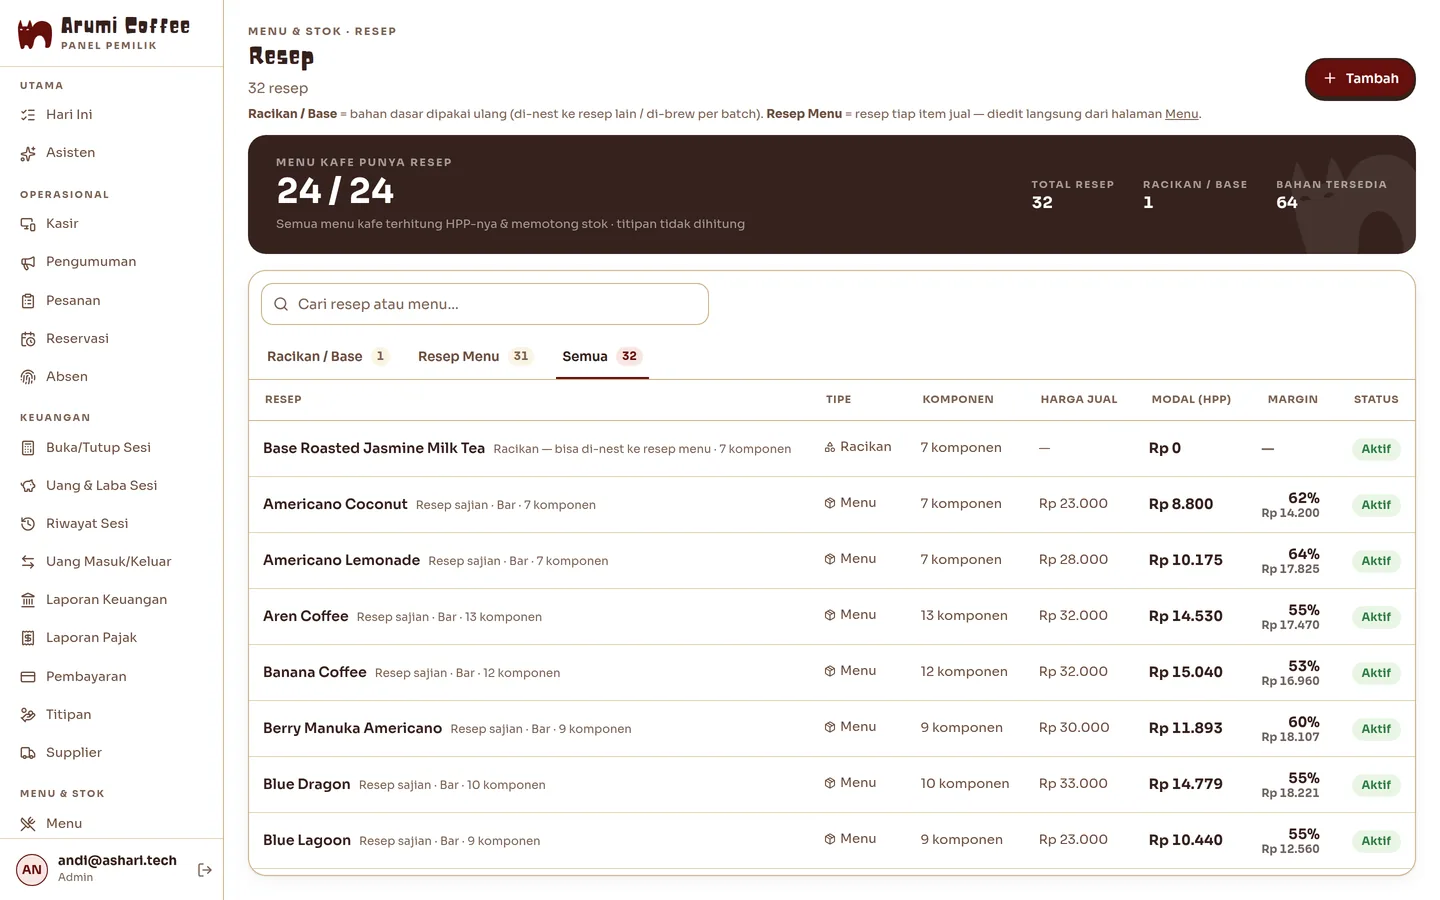Select the Pesanan clipboard icon

click(28, 301)
